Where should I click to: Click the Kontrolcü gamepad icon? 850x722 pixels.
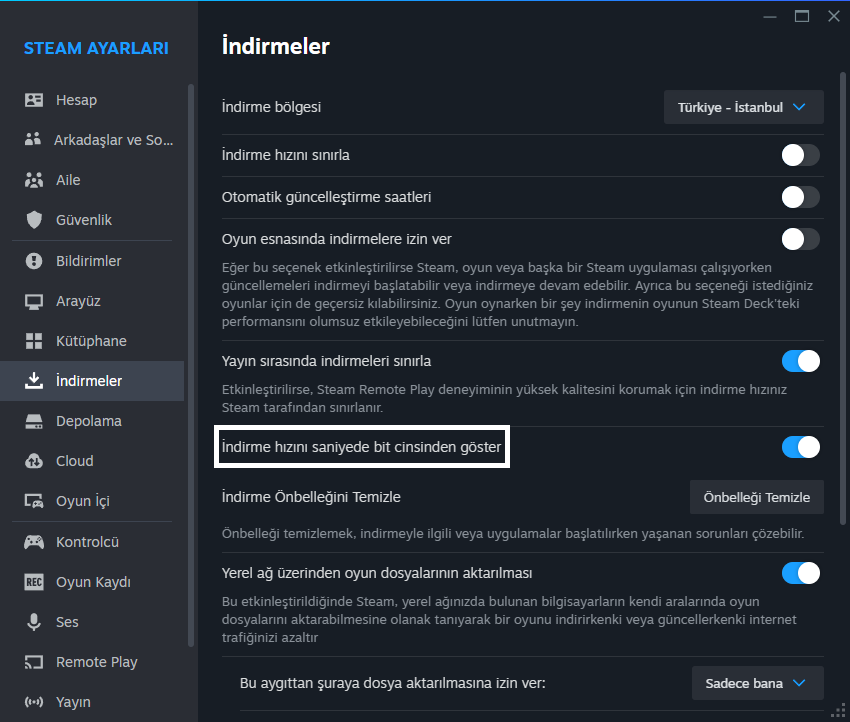(x=34, y=542)
